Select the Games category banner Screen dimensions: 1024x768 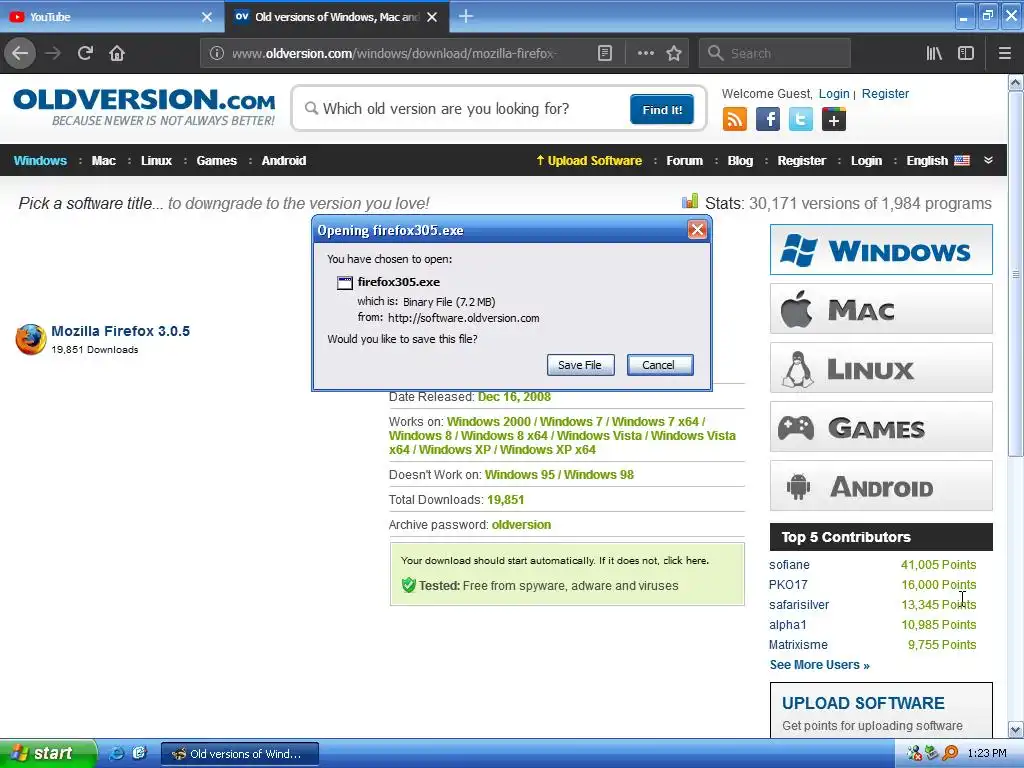coord(881,426)
